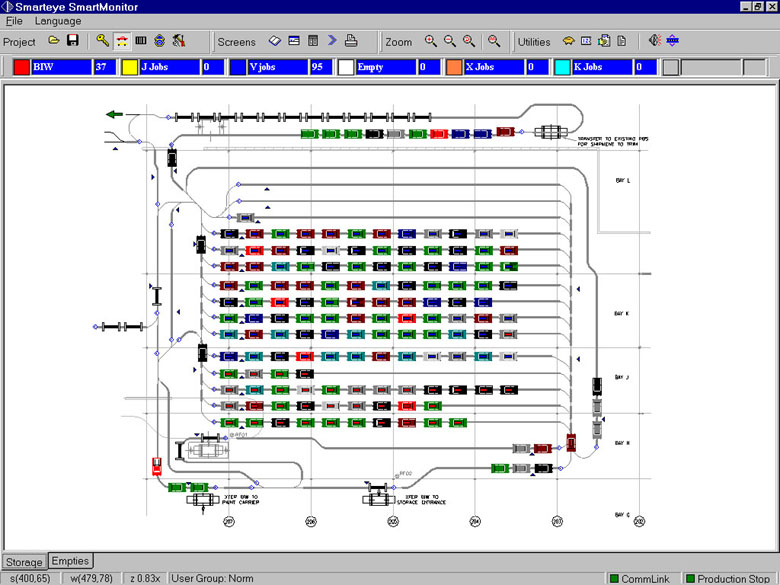The height and width of the screenshot is (585, 780).
Task: Click the red BIW color swatch
Action: click(21, 67)
